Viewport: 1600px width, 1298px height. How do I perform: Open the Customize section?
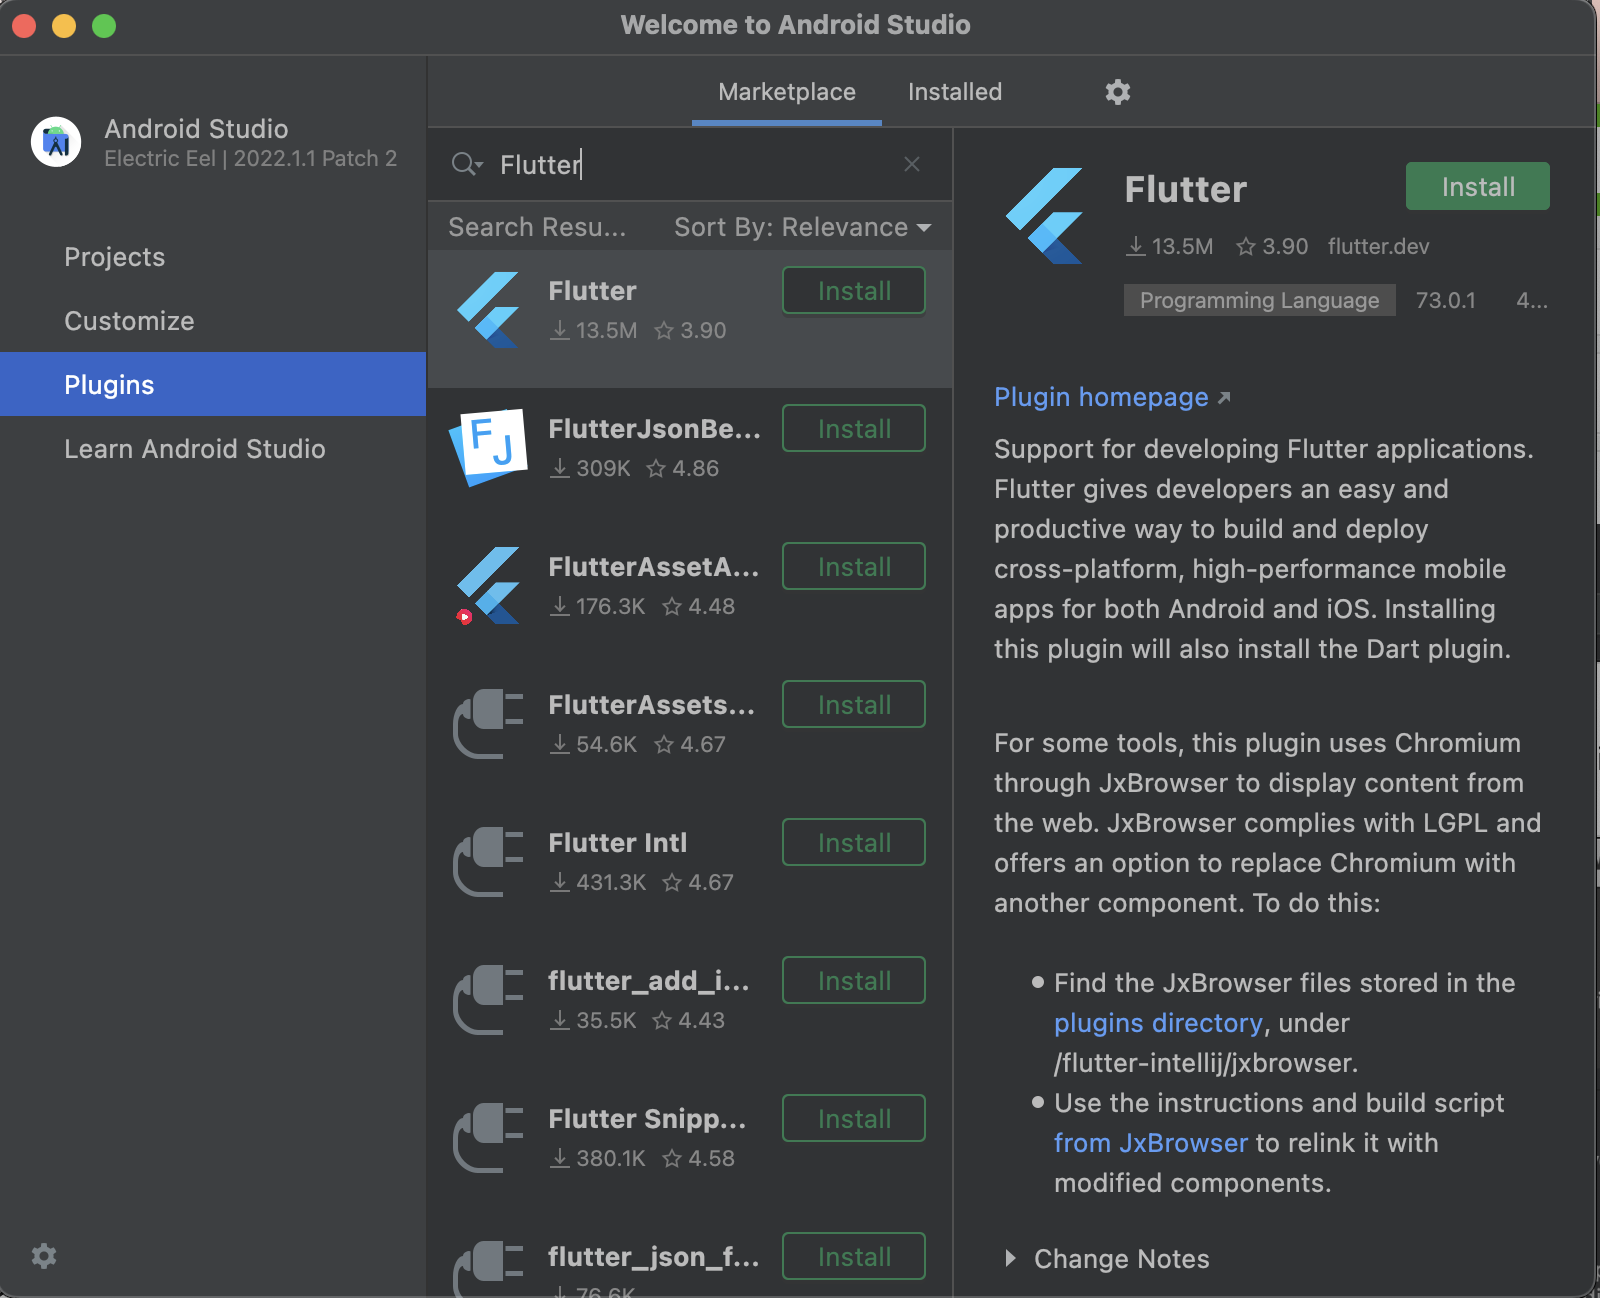213,321
